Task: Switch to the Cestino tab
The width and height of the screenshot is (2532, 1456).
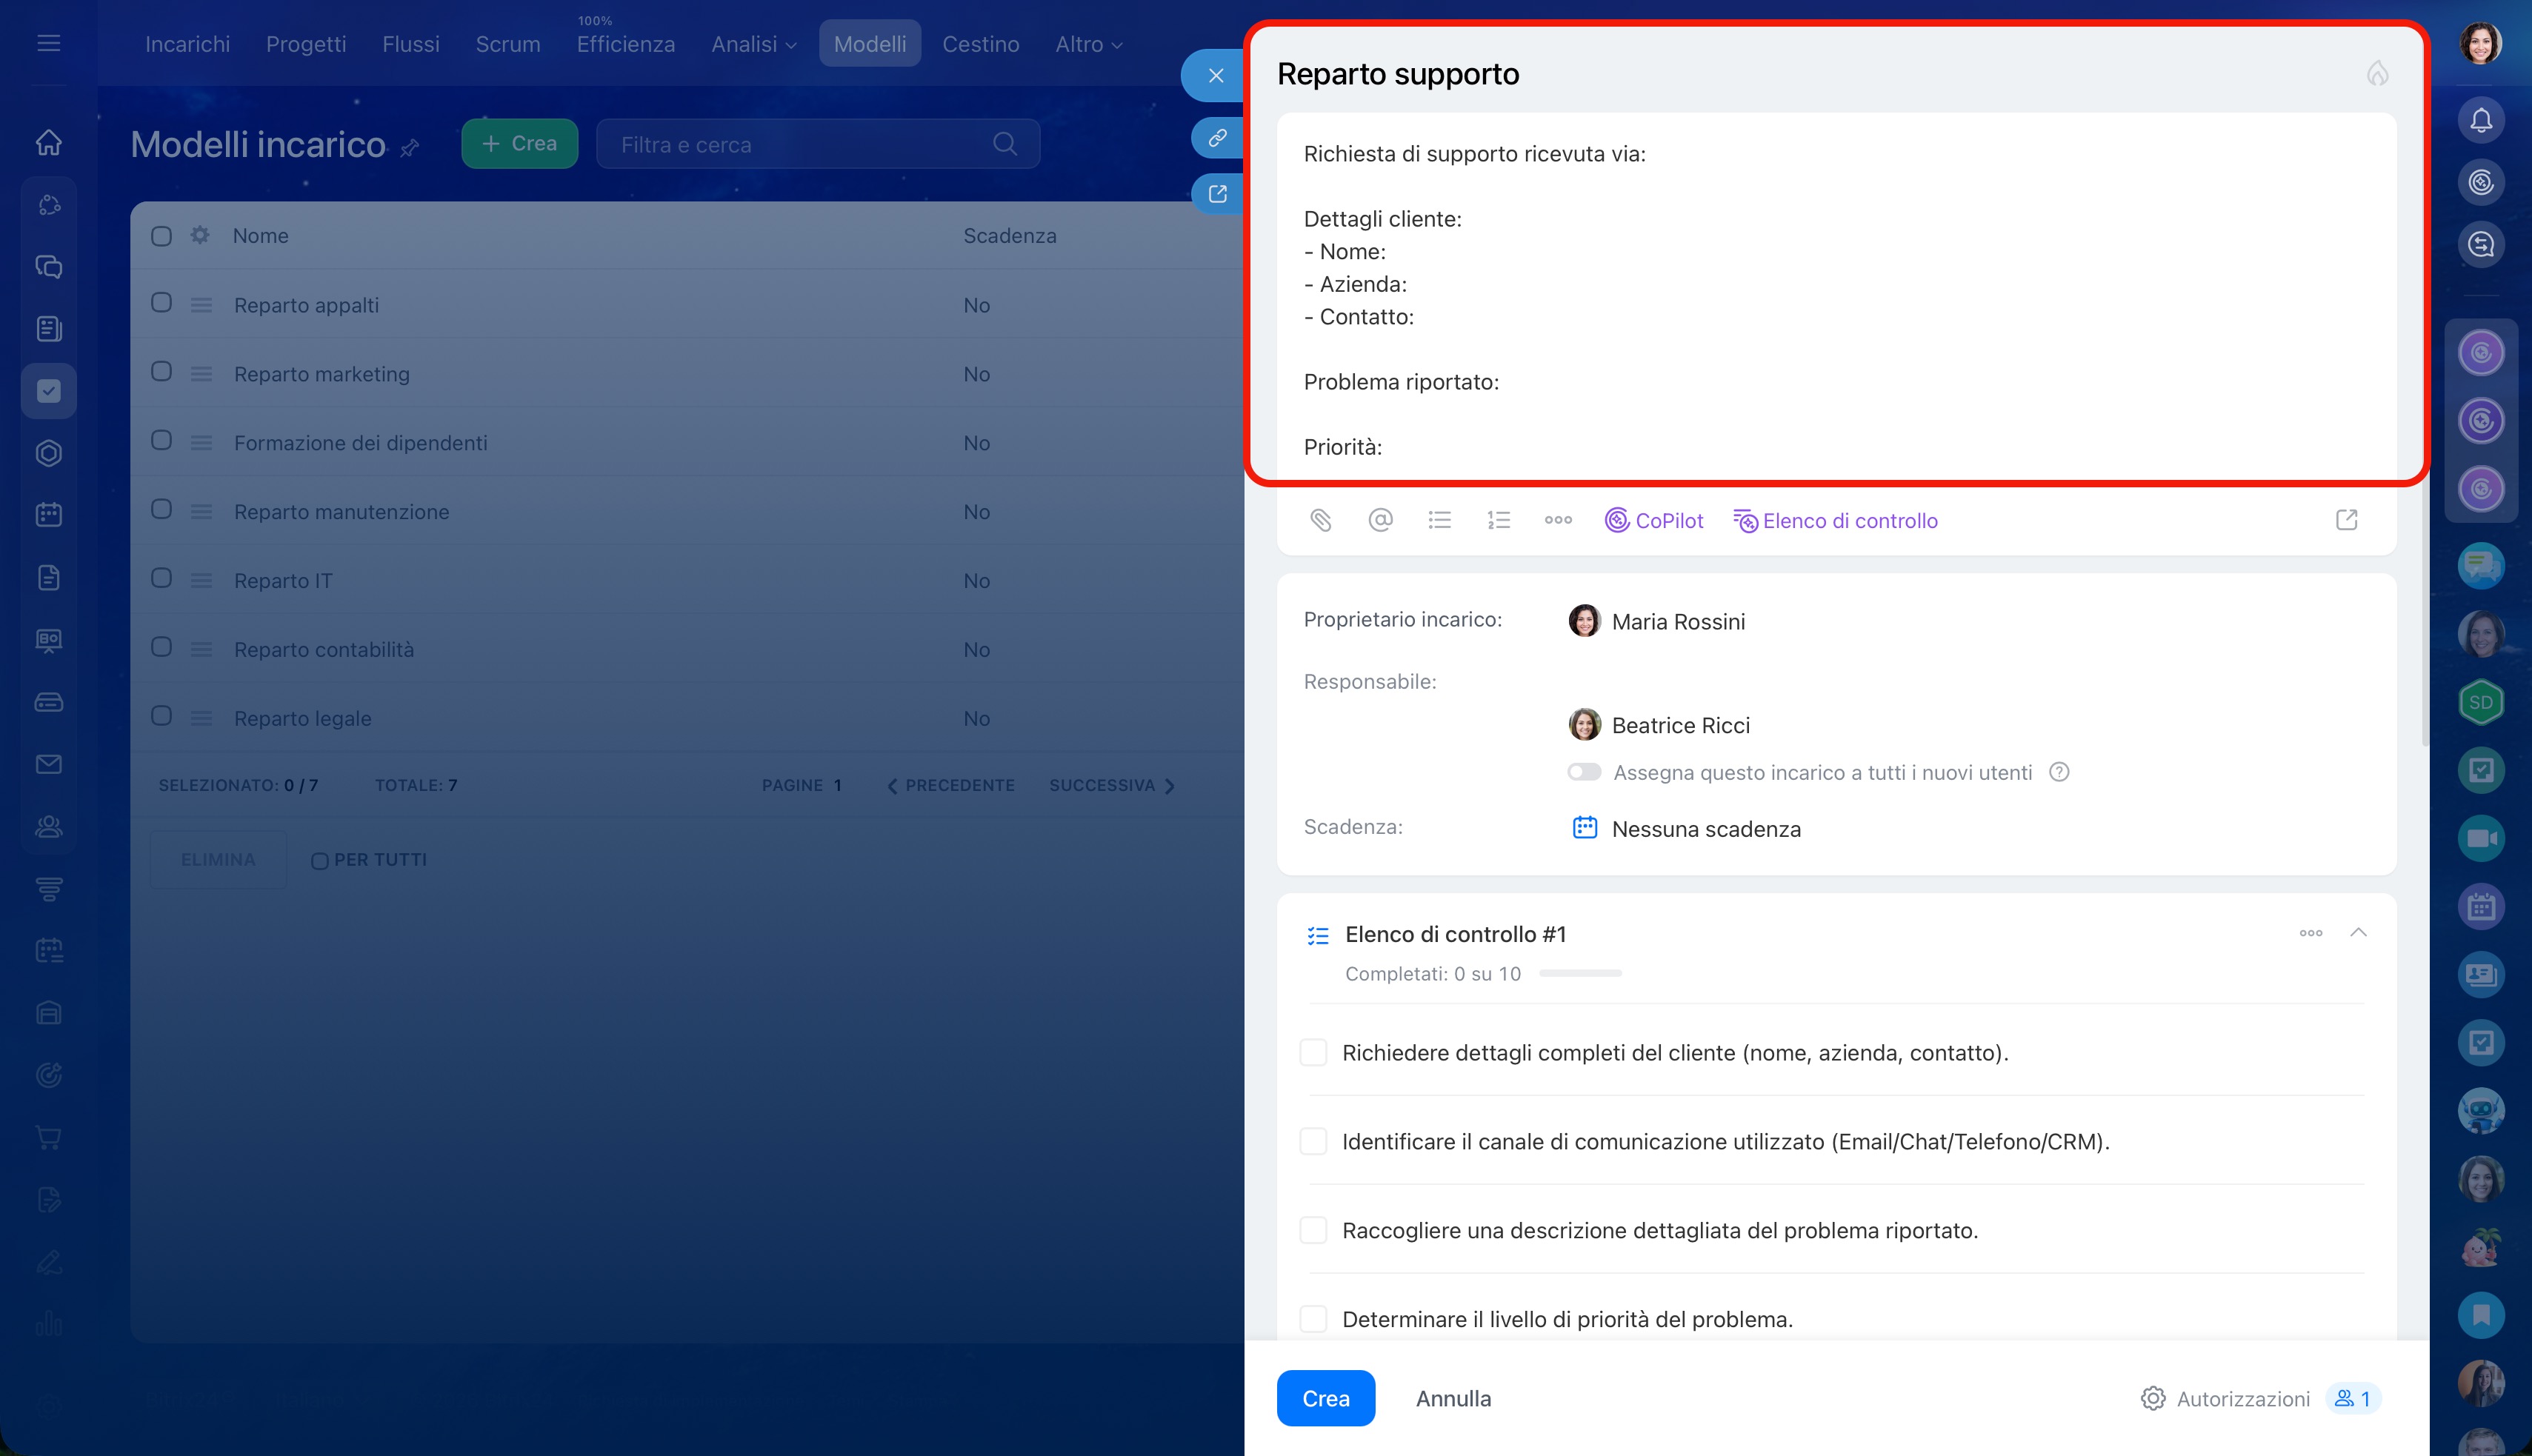Action: [980, 44]
